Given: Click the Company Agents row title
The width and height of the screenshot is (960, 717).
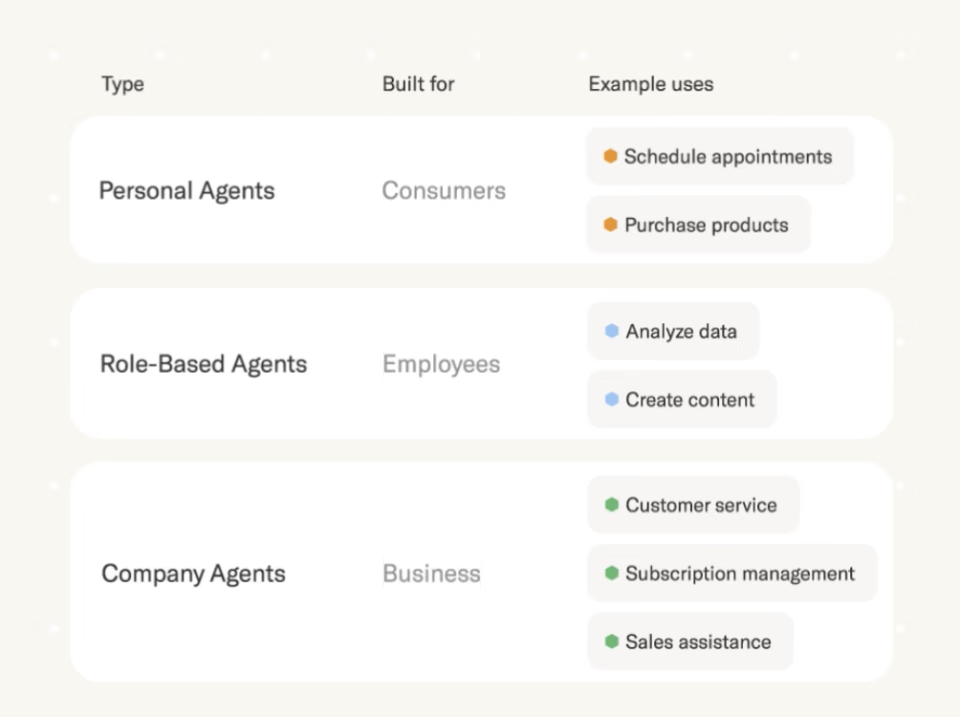Looking at the screenshot, I should 193,574.
